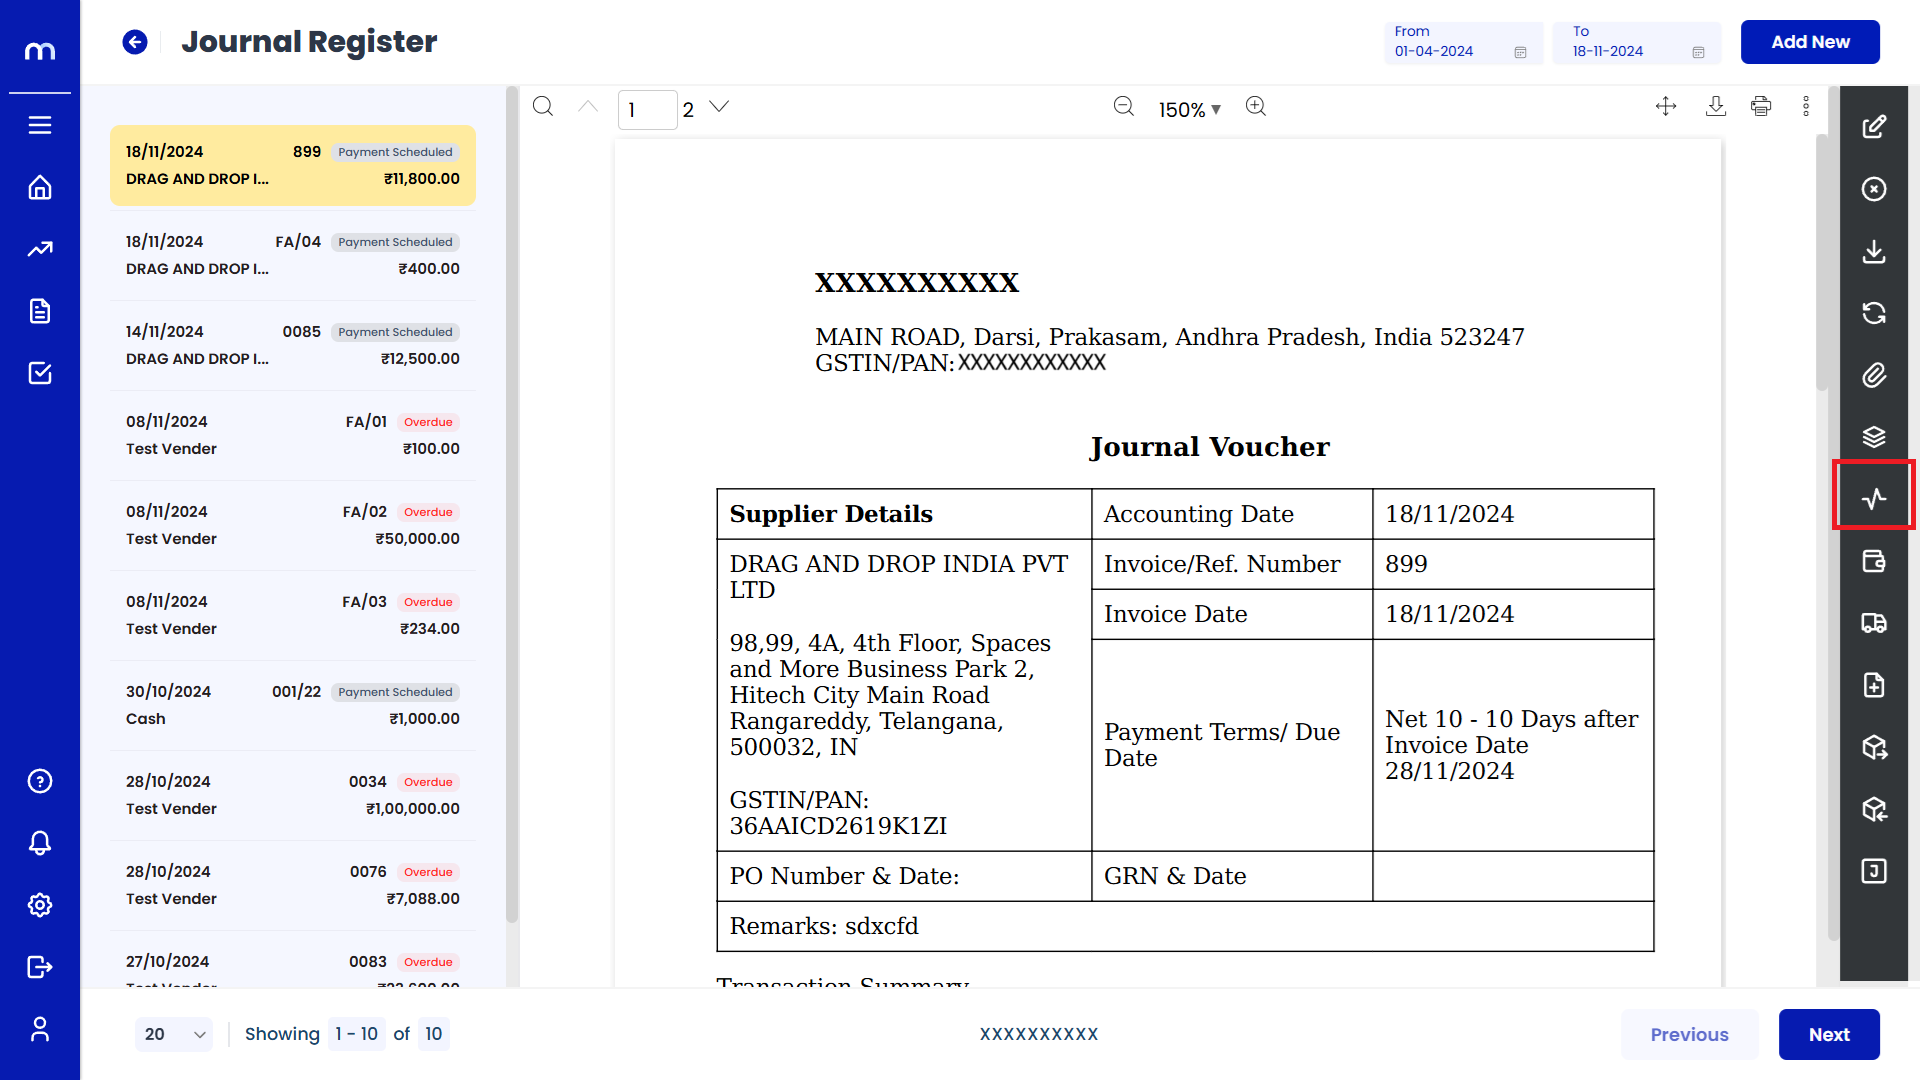Click the refresh sync icon in right toolbar
Screen dimensions: 1920x1080
coord(1874,313)
